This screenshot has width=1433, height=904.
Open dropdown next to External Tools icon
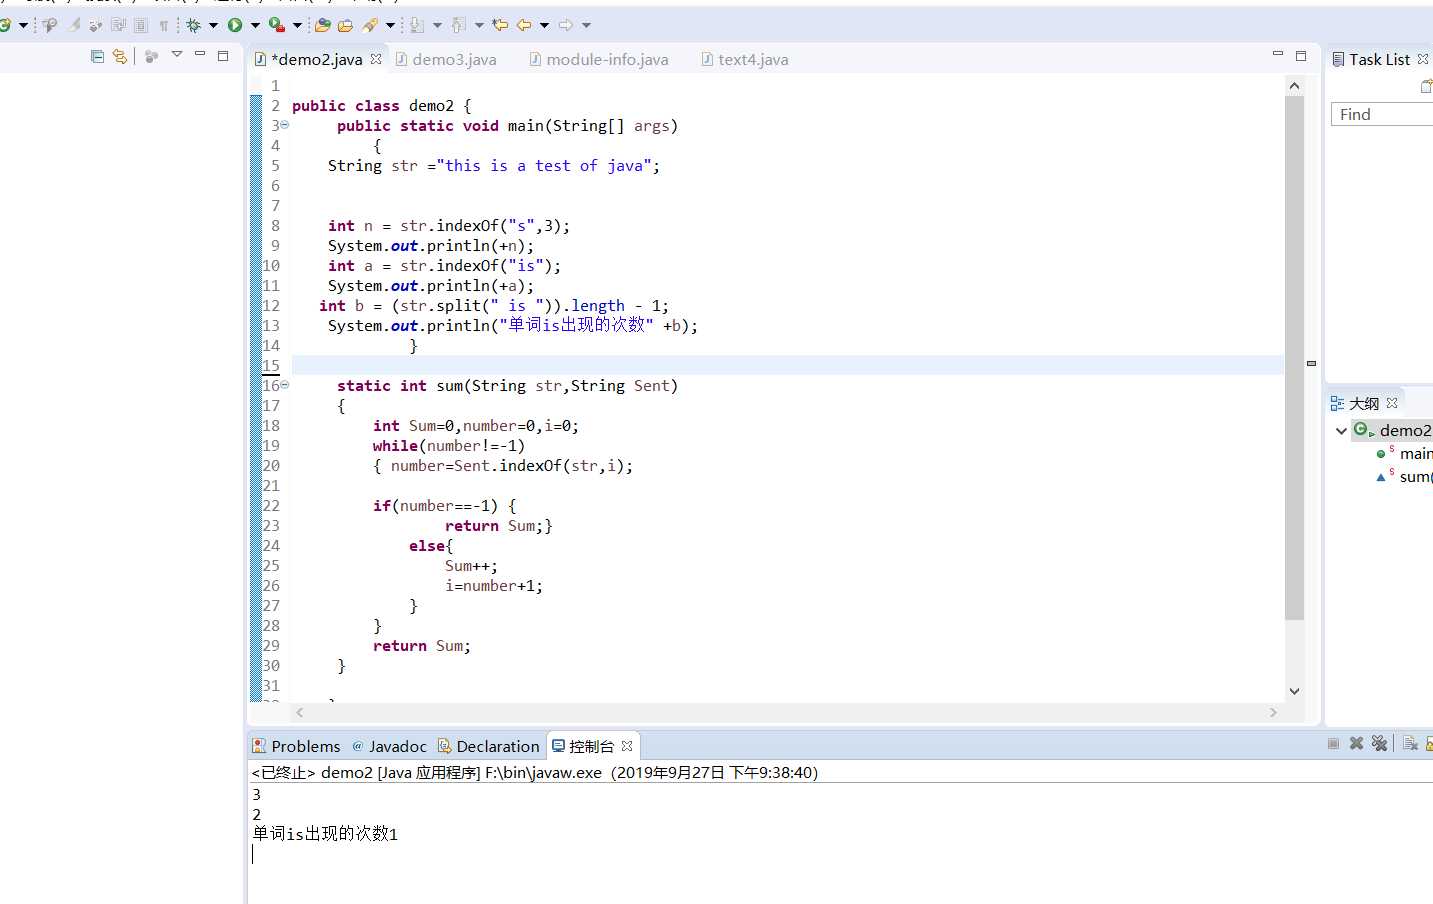(x=297, y=25)
